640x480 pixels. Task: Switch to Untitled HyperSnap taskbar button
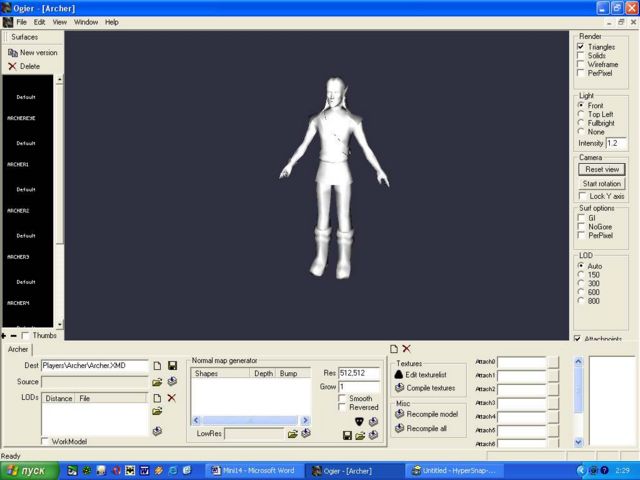click(454, 471)
